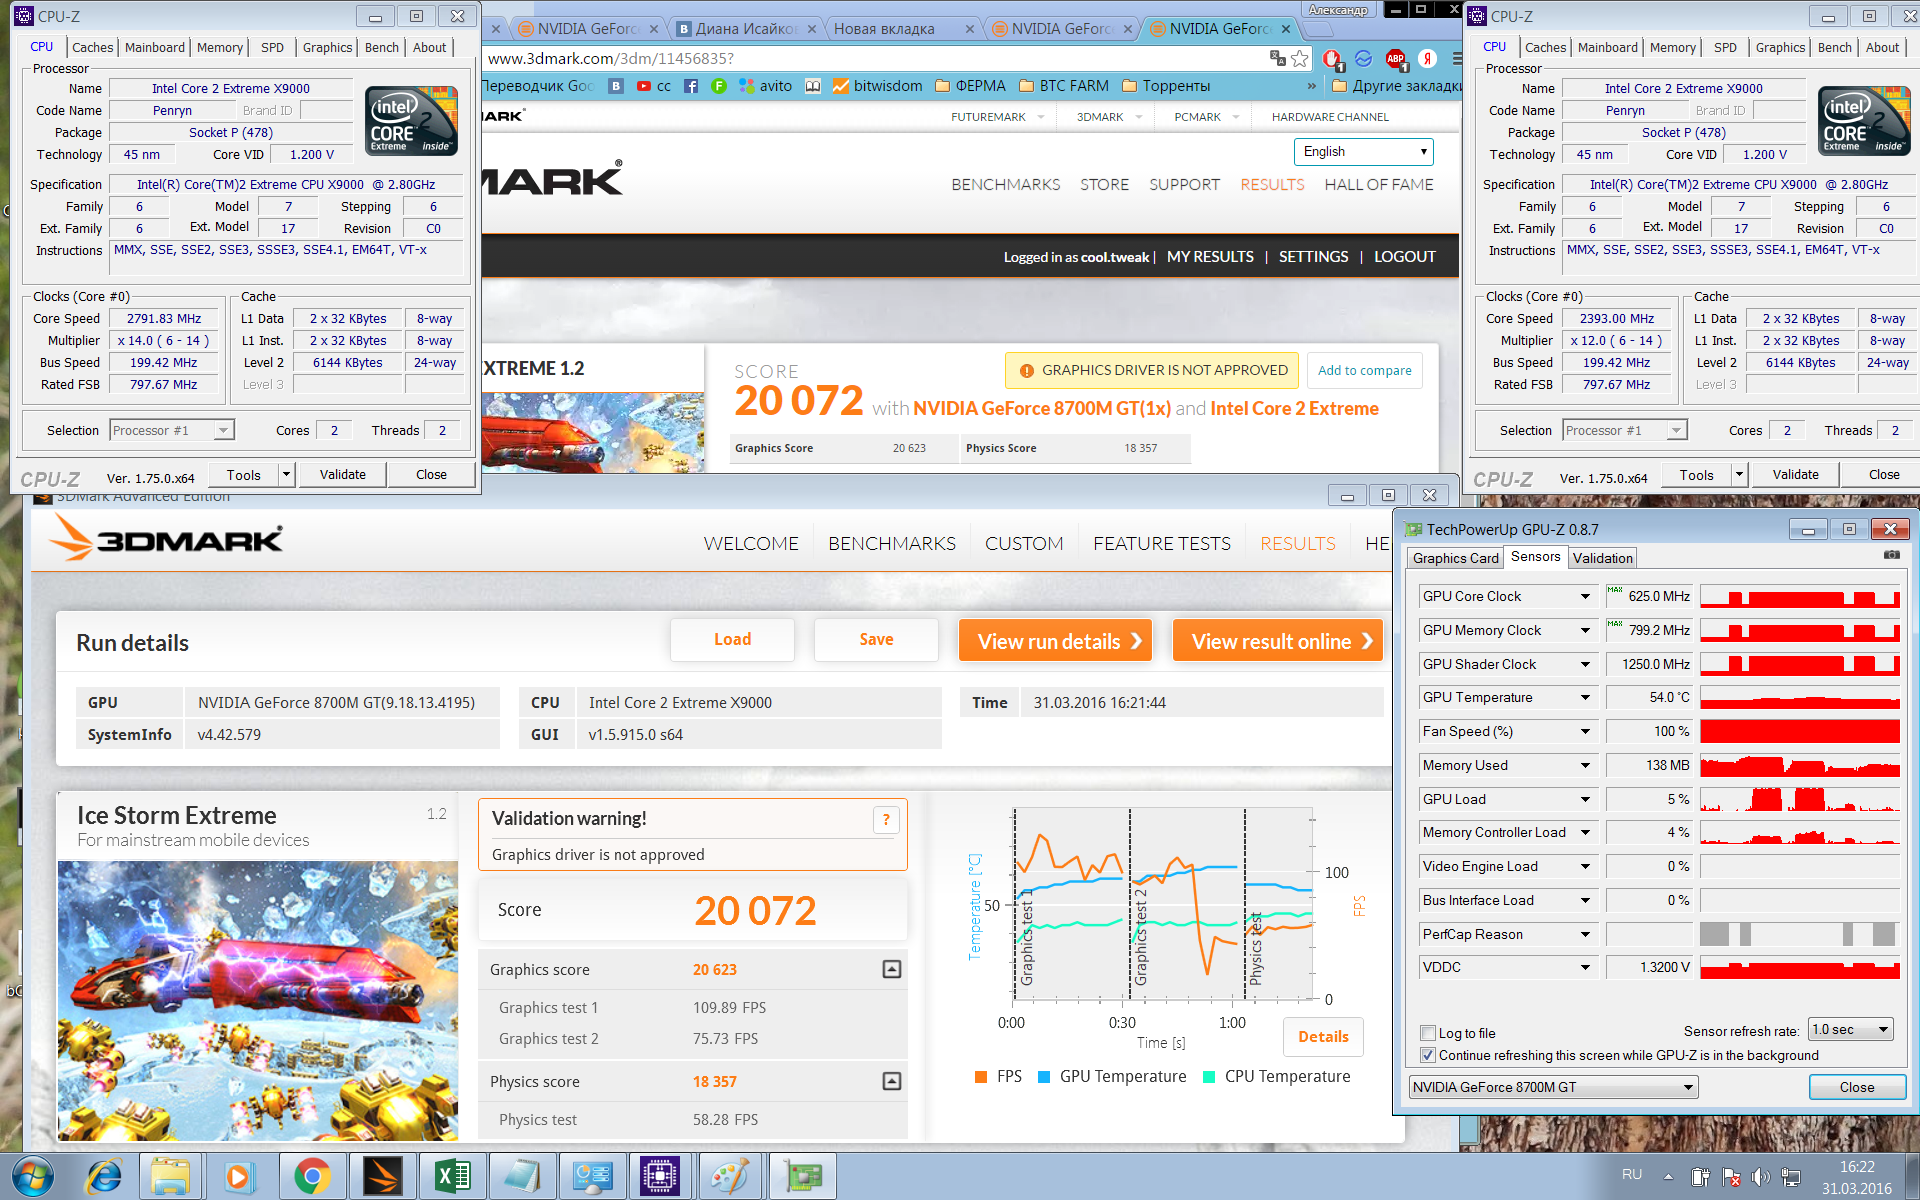1920x1200 pixels.
Task: Open the Sensor refresh rate '1.0 sec' dropdown
Action: pos(1851,1029)
